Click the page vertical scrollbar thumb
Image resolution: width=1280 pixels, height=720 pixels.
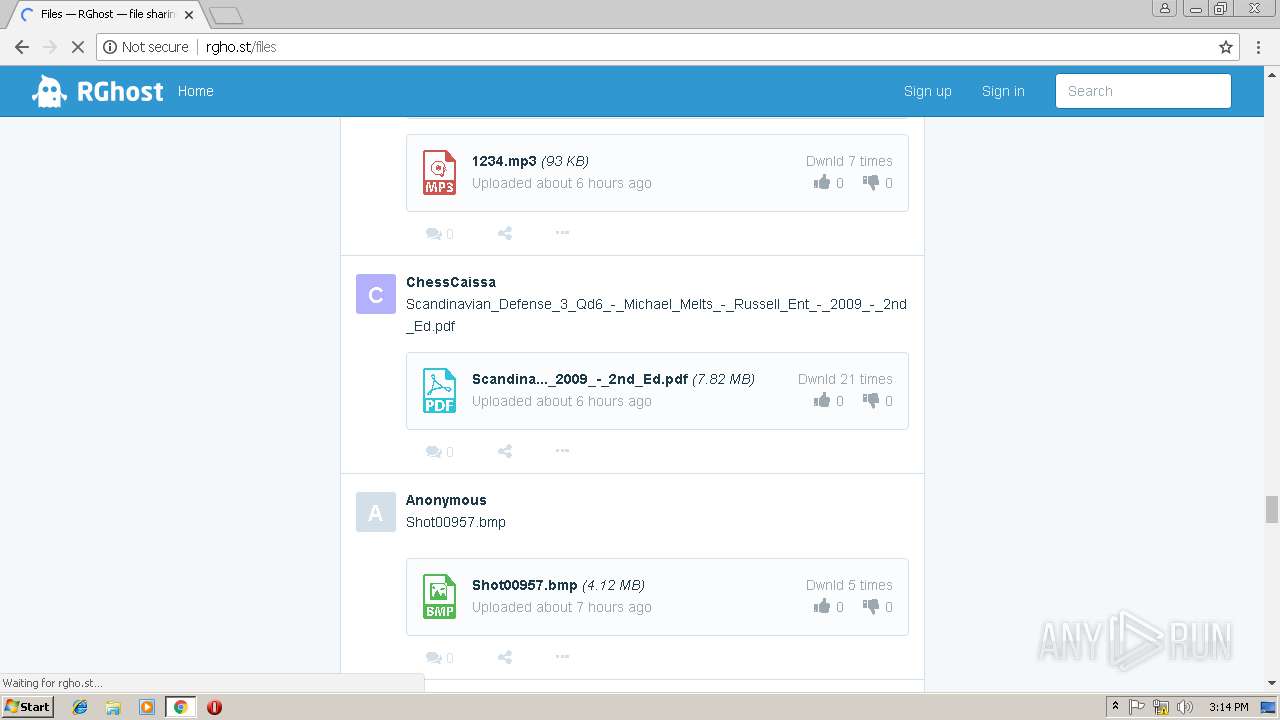point(1272,509)
